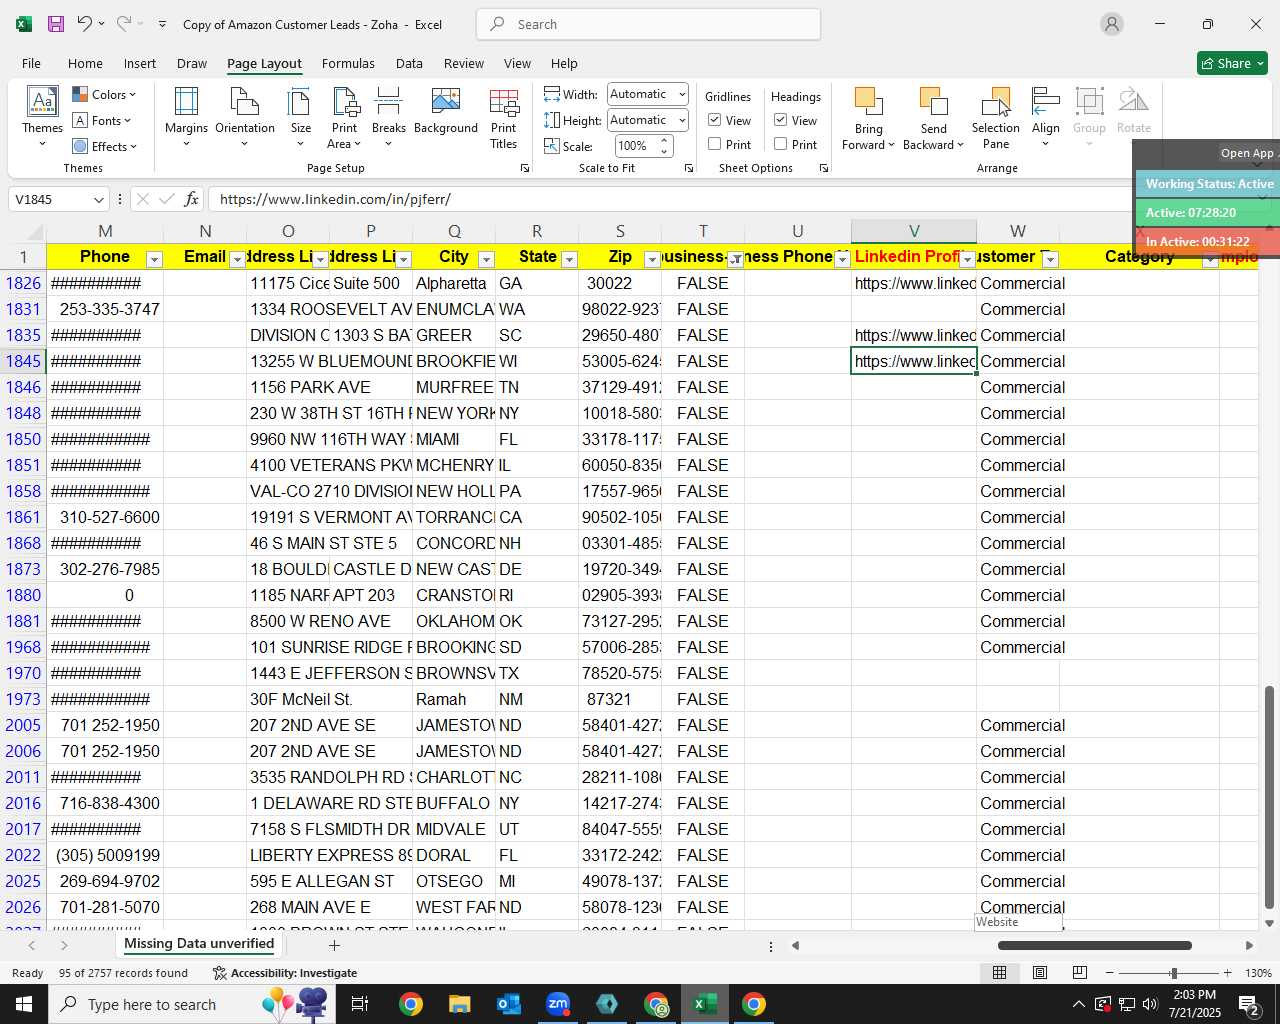Open the Zip column filter dropdown
Image resolution: width=1280 pixels, height=1024 pixels.
tap(652, 259)
